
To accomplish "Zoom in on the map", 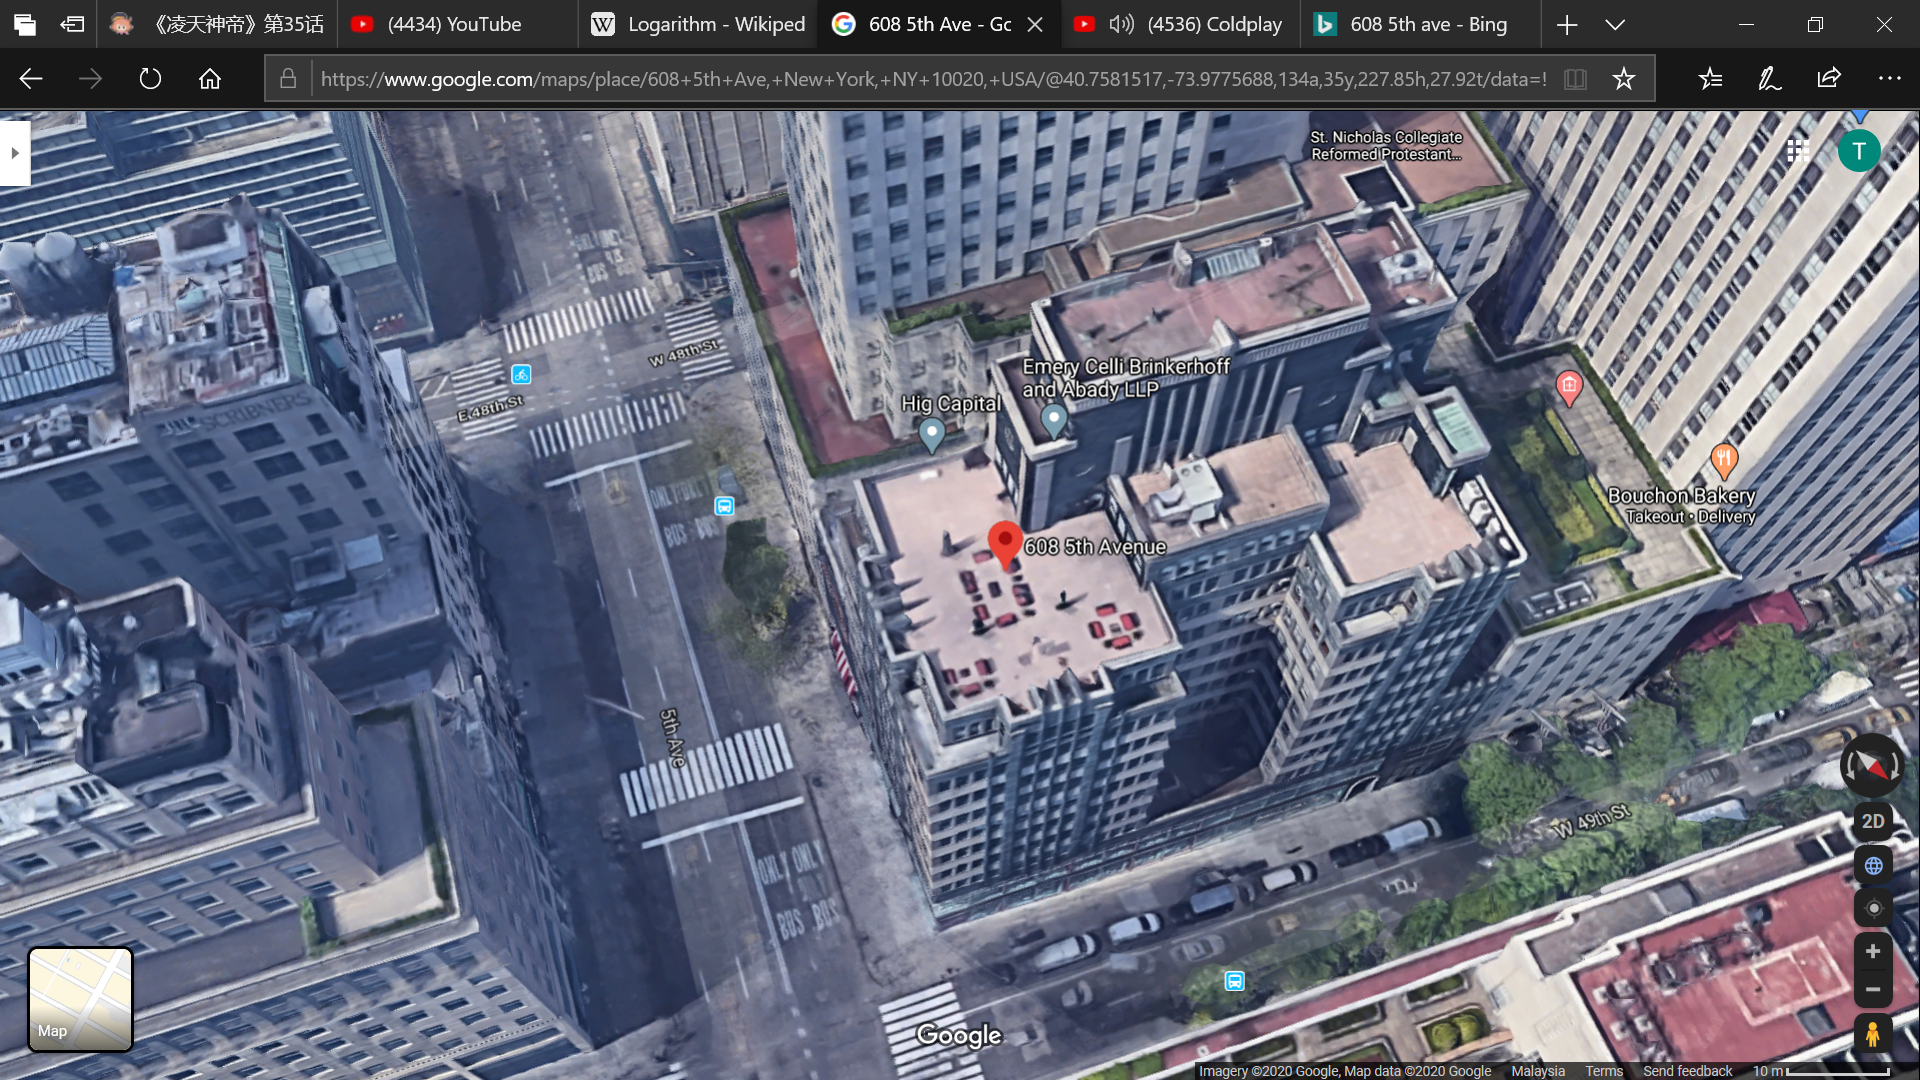I will (x=1873, y=951).
